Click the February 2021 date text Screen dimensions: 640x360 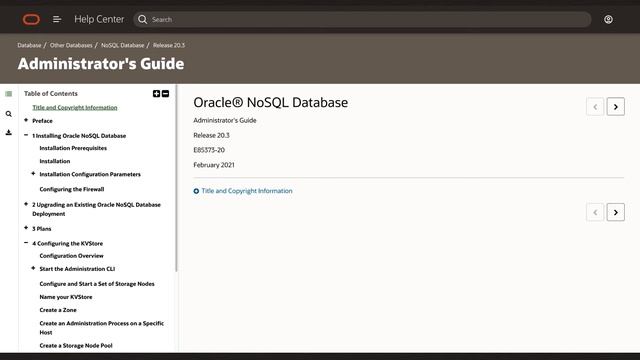(214, 165)
